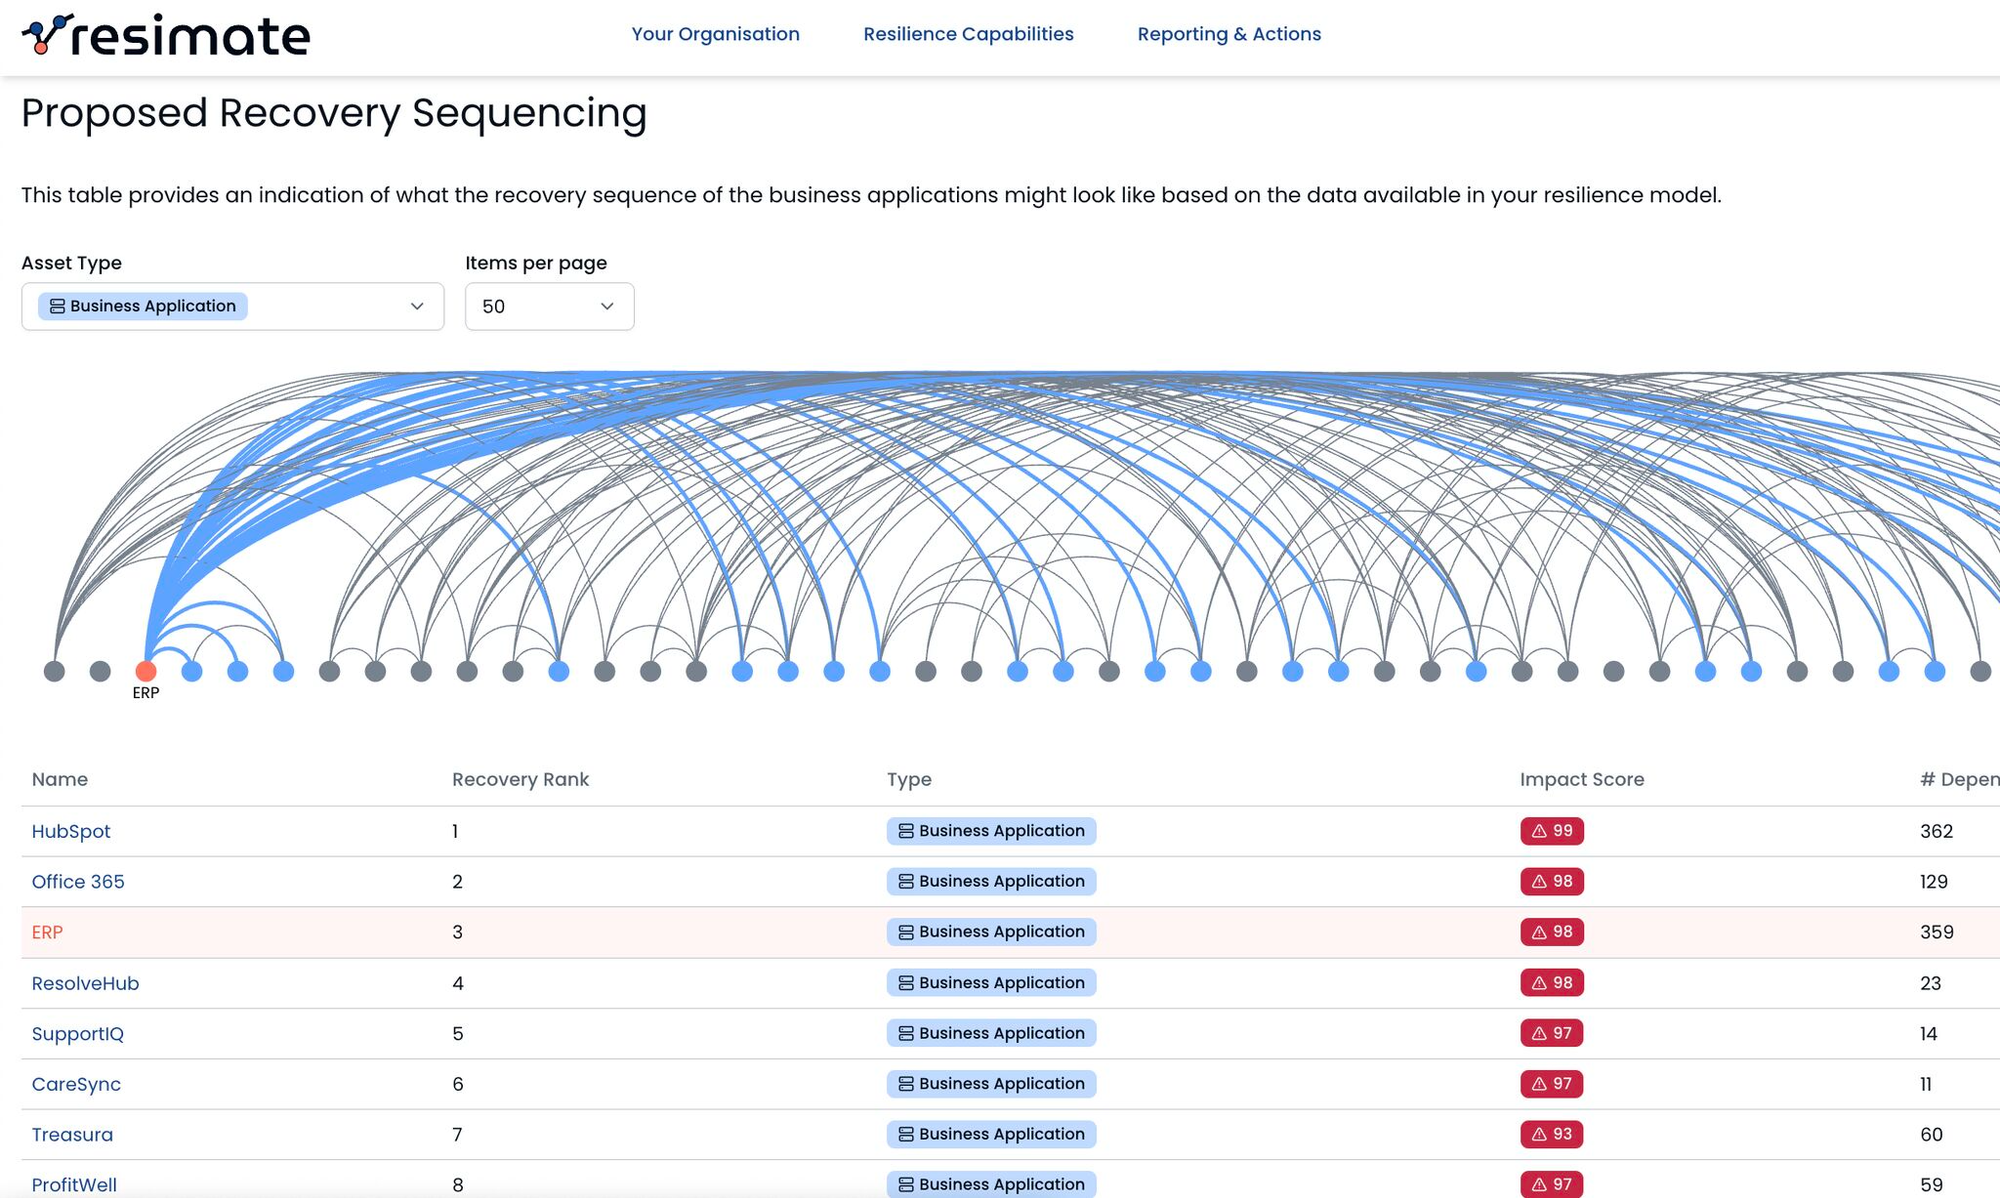The width and height of the screenshot is (2000, 1198).
Task: Click the Business Application badge in Treasura row
Action: tap(991, 1134)
